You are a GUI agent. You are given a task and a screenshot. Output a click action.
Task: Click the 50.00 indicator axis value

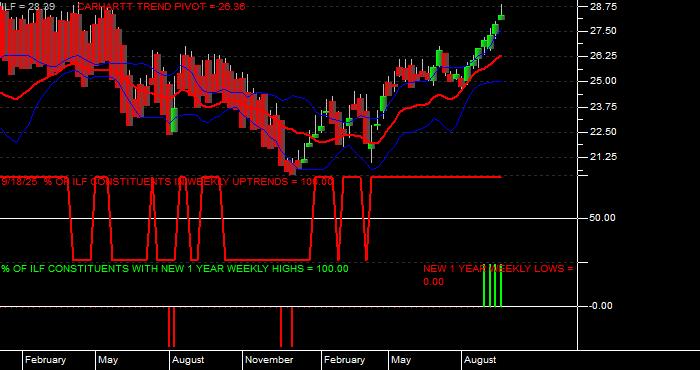(602, 218)
